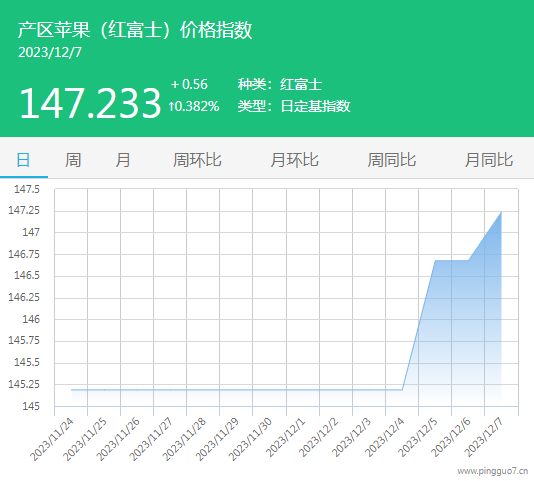Click the 种类：红富士 label
Viewport: 534px width, 481px height.
point(280,84)
